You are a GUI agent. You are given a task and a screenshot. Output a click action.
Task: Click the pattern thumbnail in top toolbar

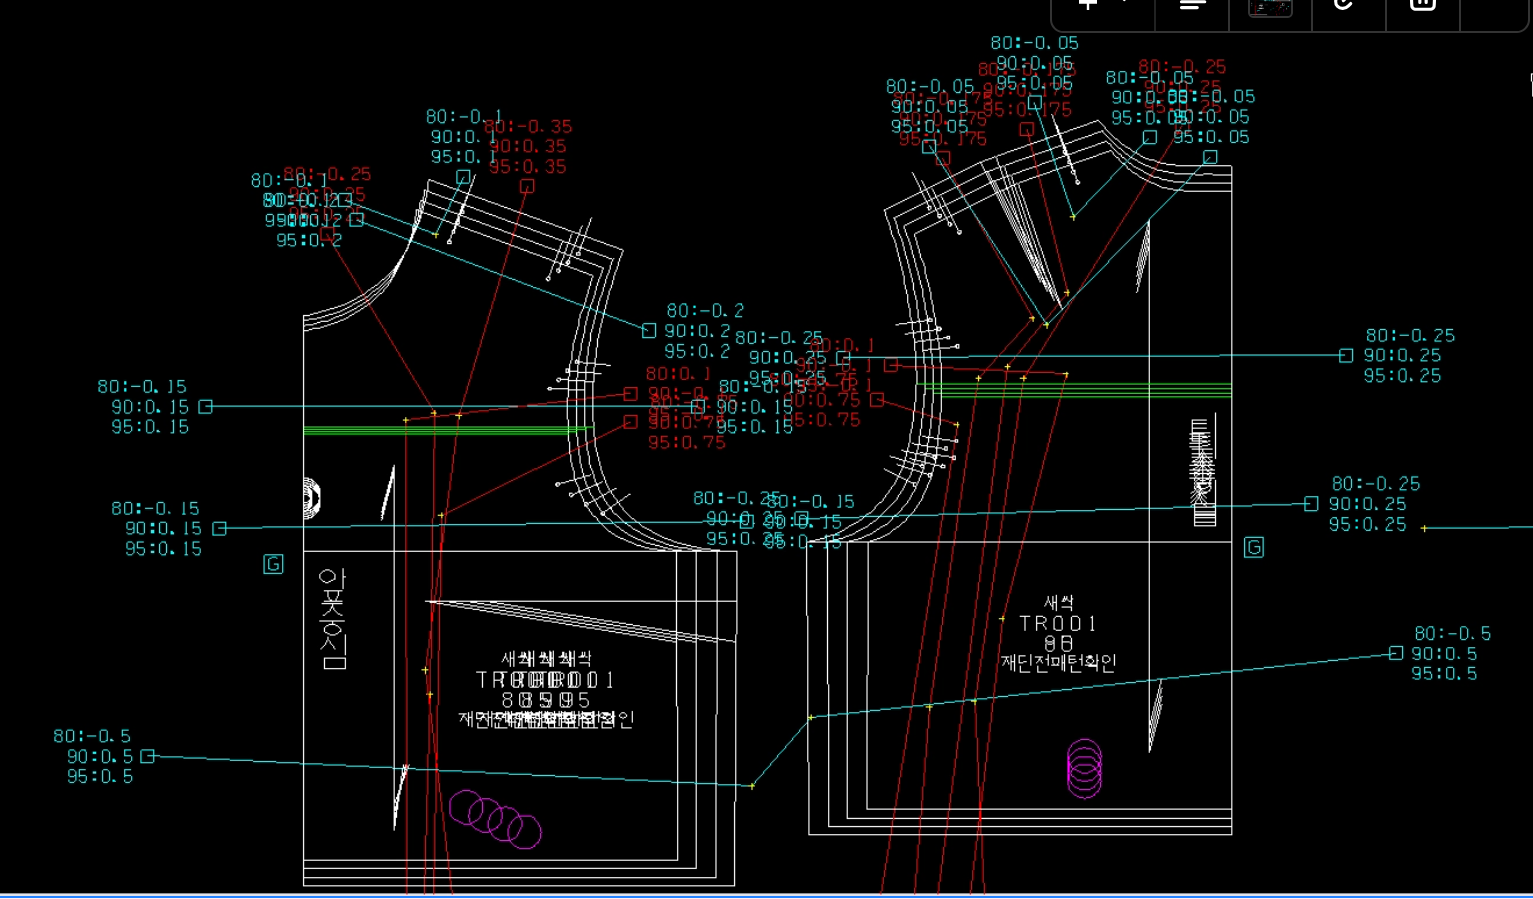coord(1270,8)
